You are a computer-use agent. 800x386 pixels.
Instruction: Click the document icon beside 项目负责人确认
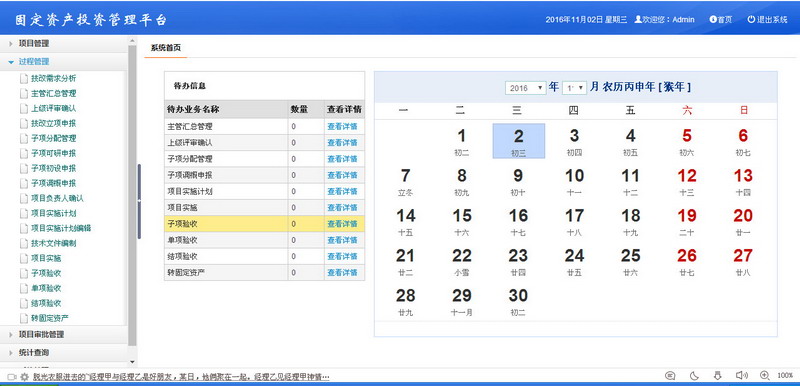click(23, 198)
